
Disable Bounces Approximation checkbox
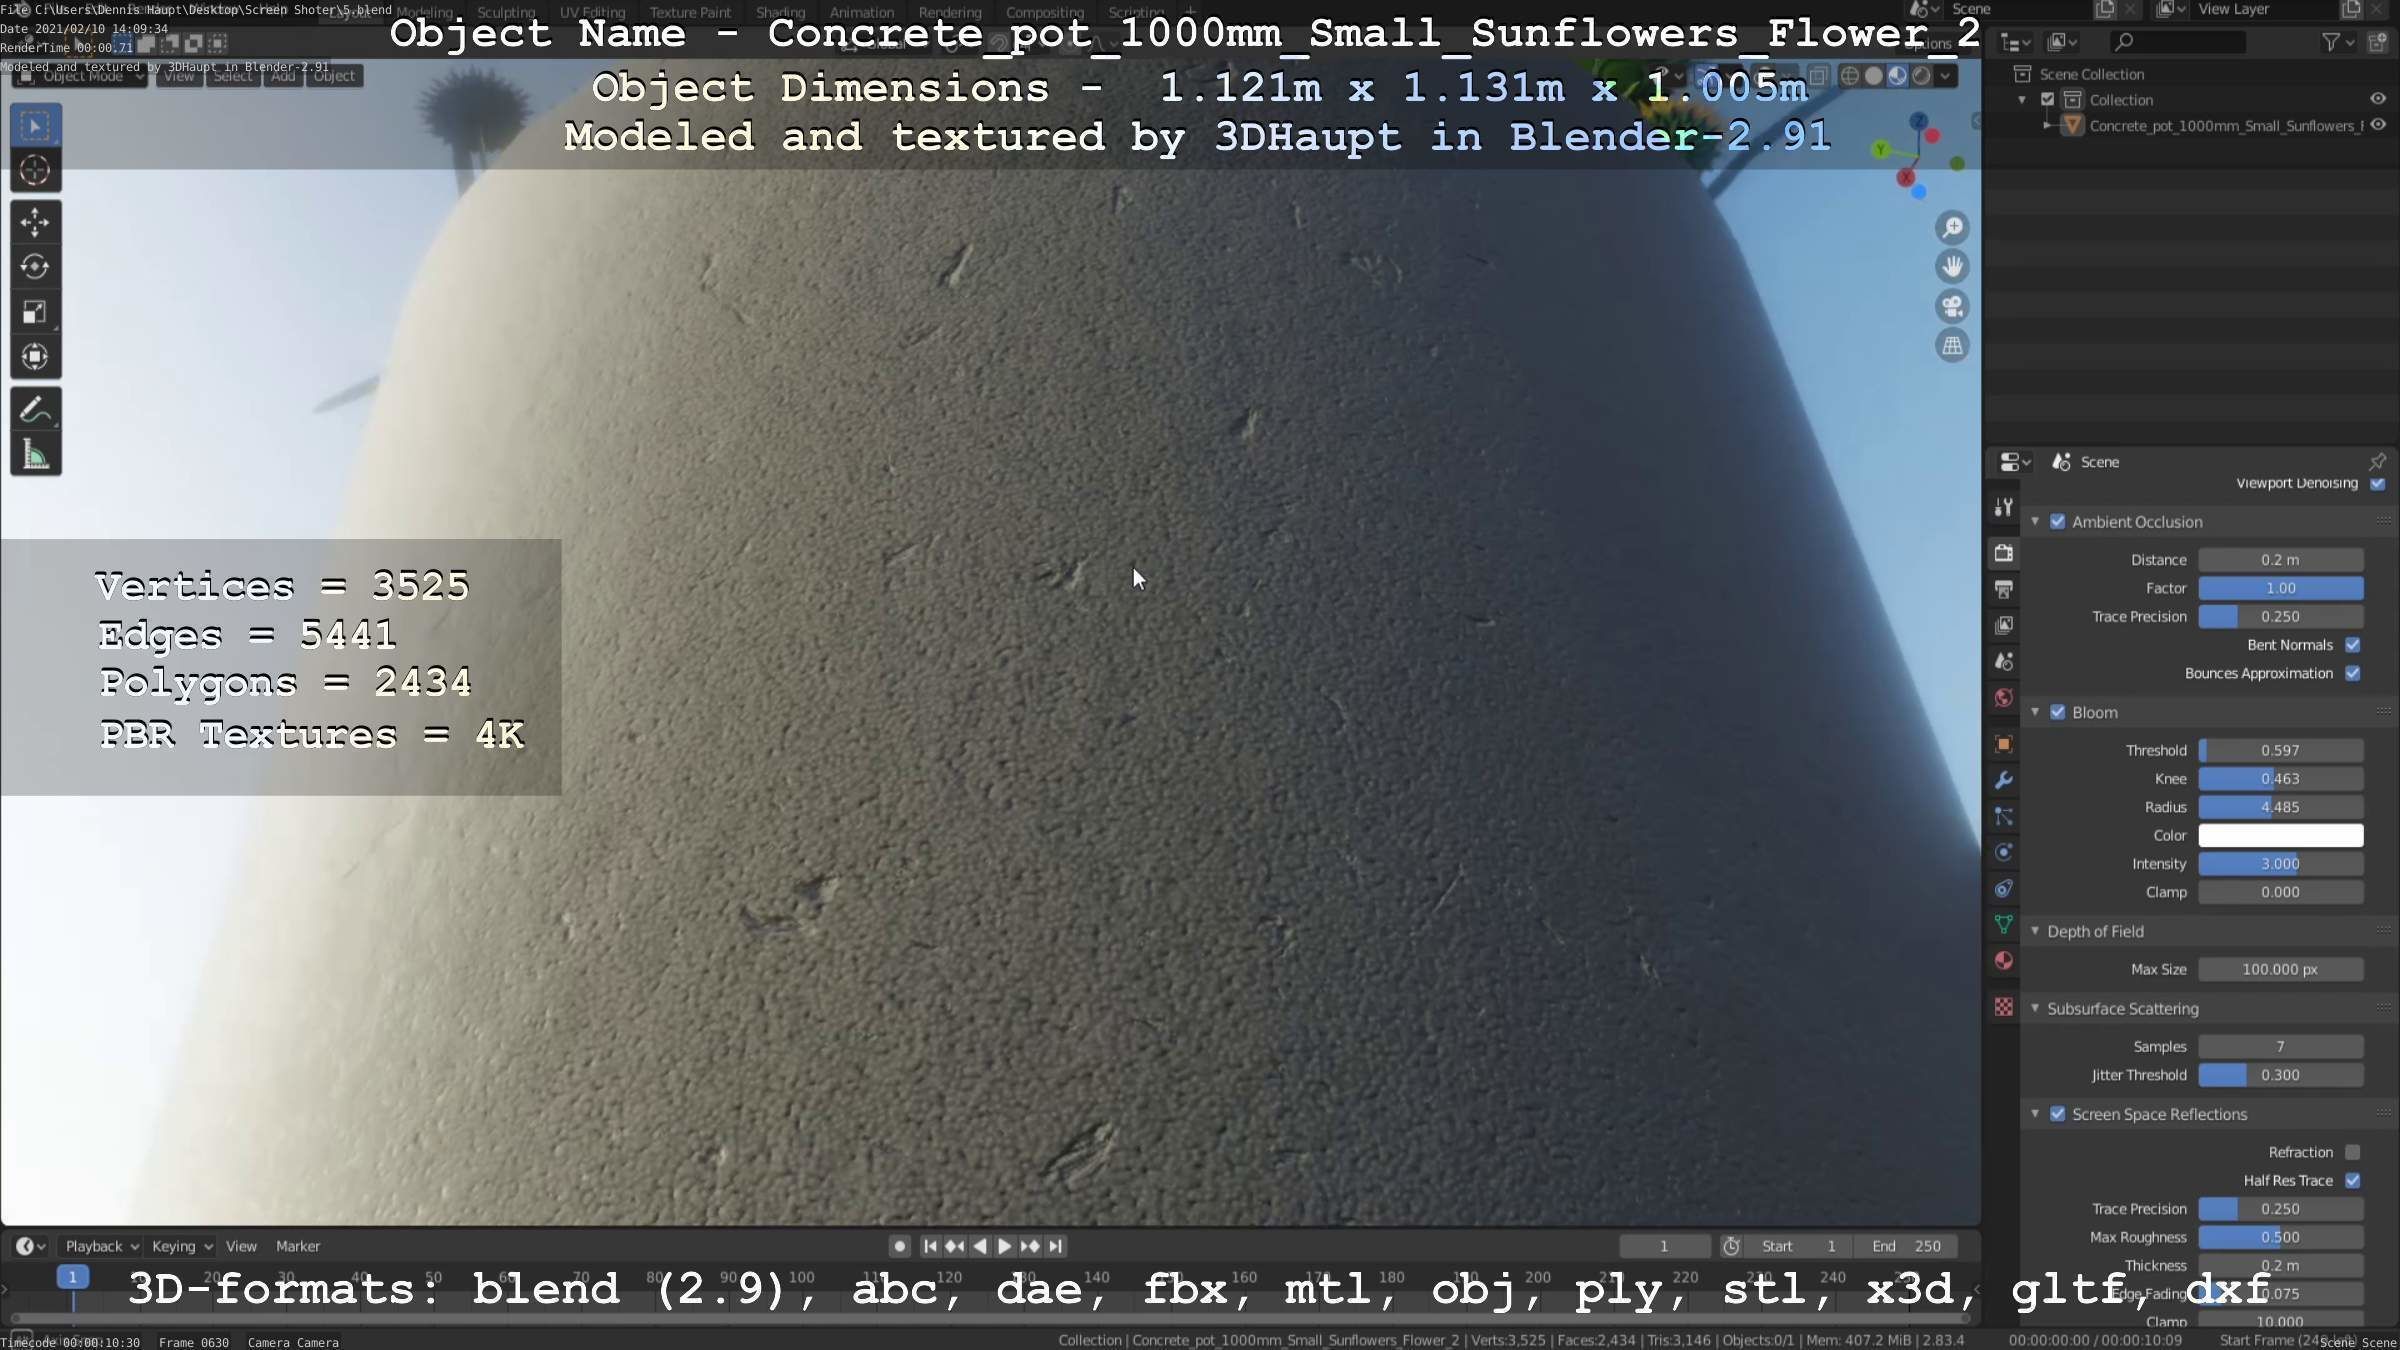tap(2353, 673)
